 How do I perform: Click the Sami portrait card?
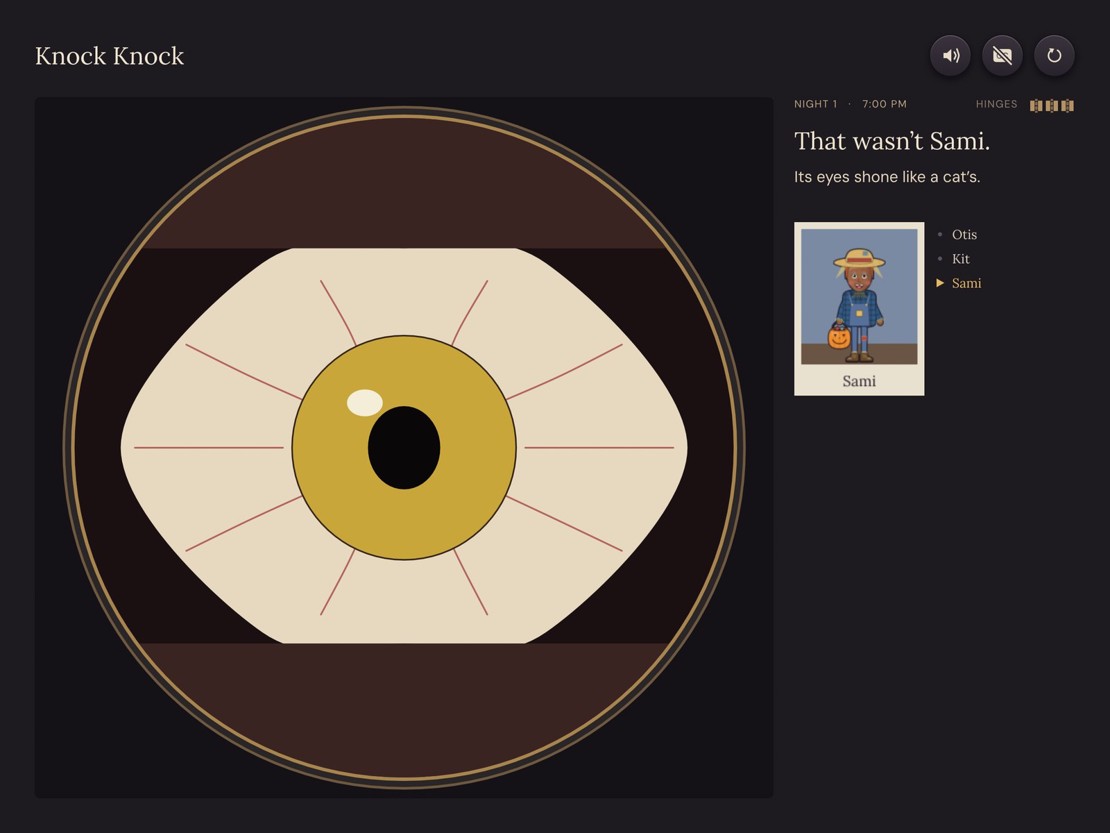[x=859, y=309]
